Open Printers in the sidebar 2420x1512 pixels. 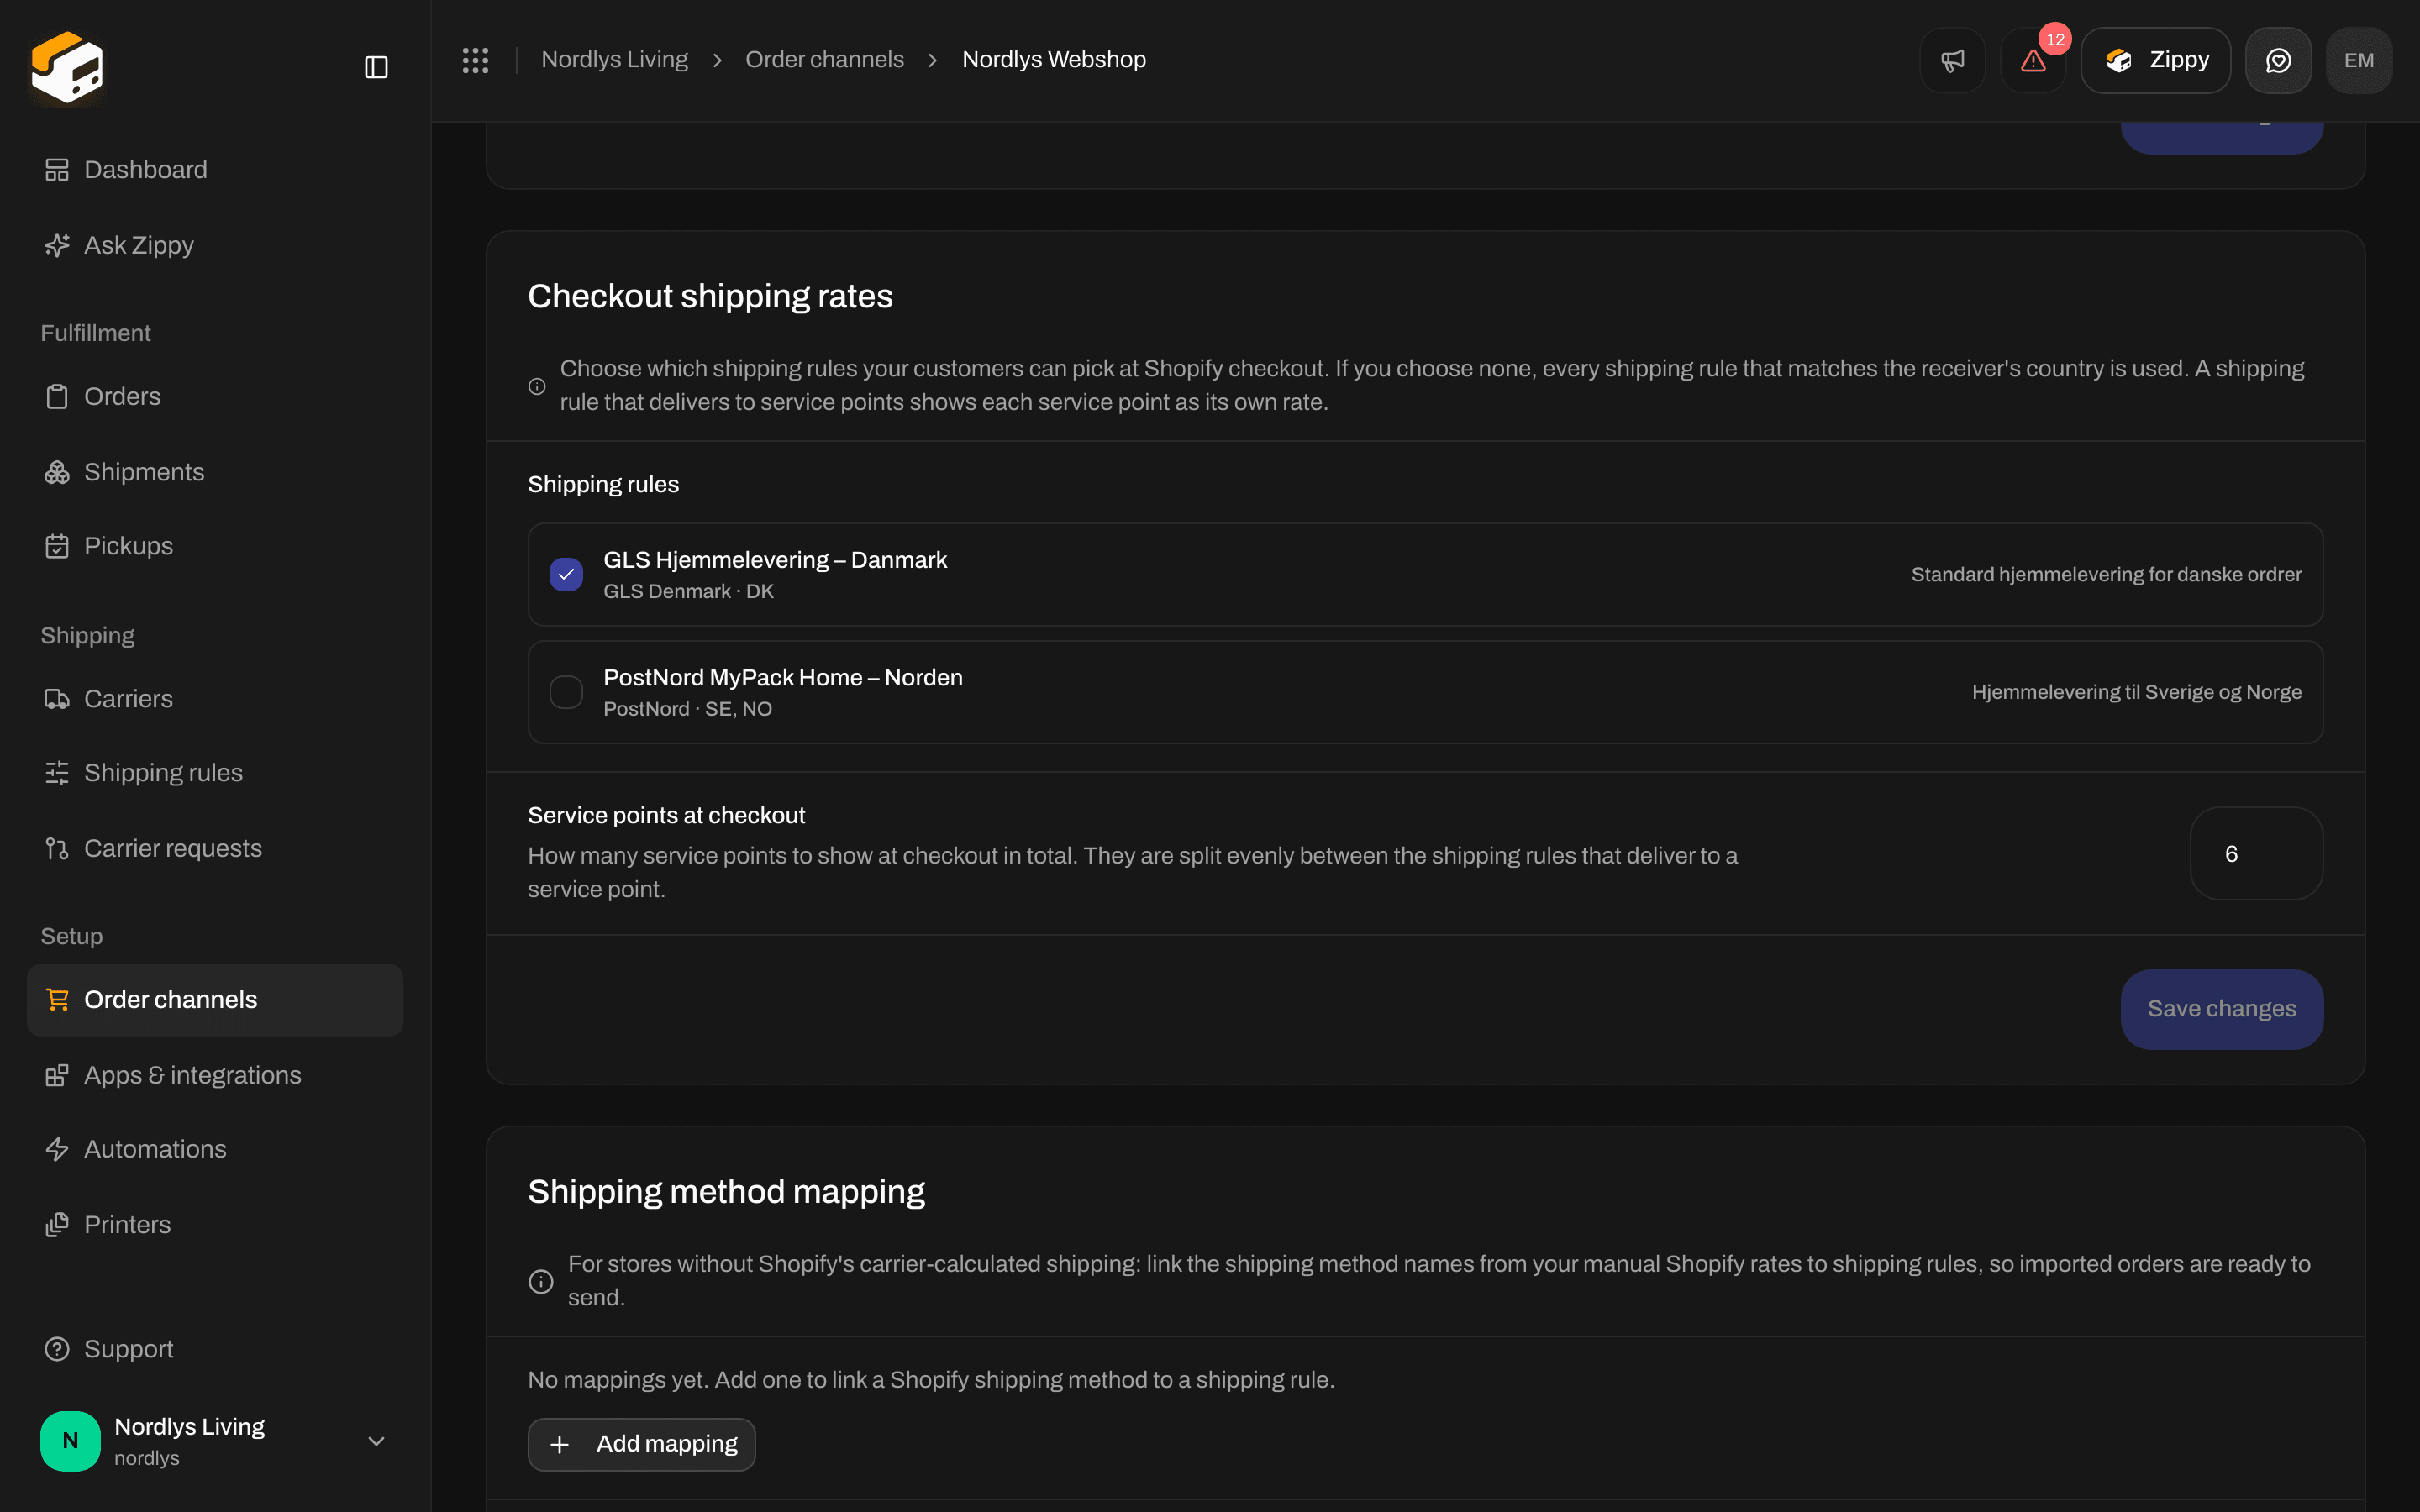[215, 1225]
